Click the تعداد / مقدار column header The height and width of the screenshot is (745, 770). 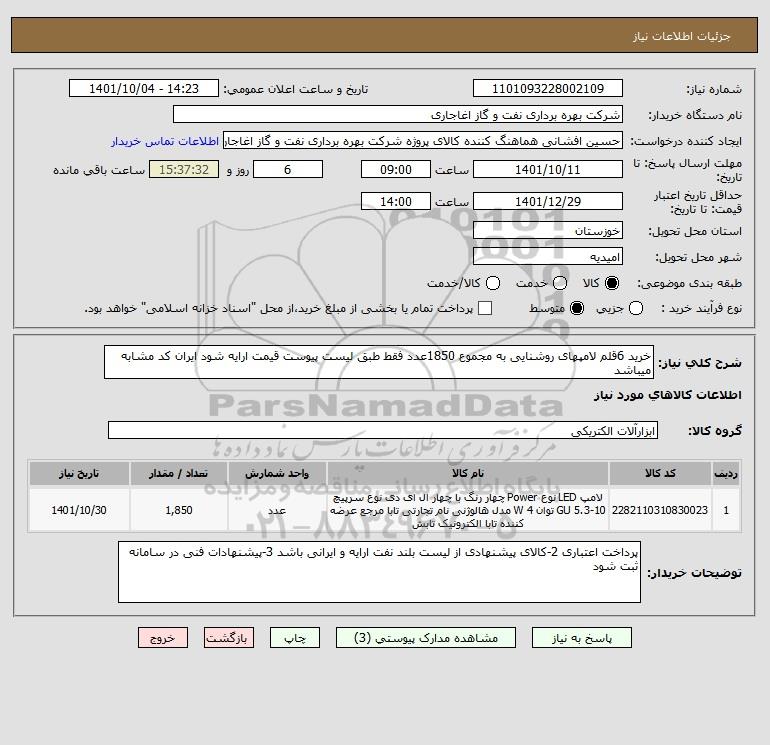[179, 473]
